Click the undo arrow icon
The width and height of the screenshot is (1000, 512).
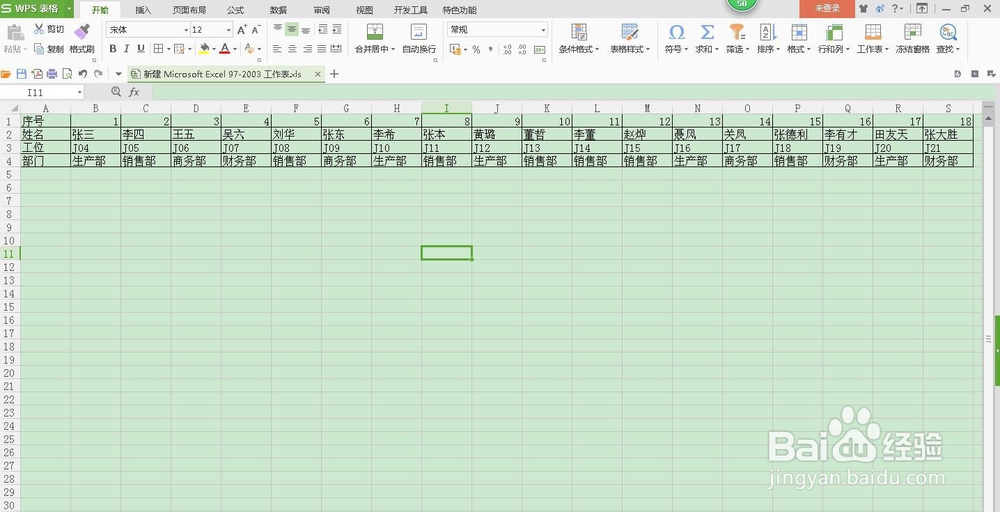click(83, 74)
